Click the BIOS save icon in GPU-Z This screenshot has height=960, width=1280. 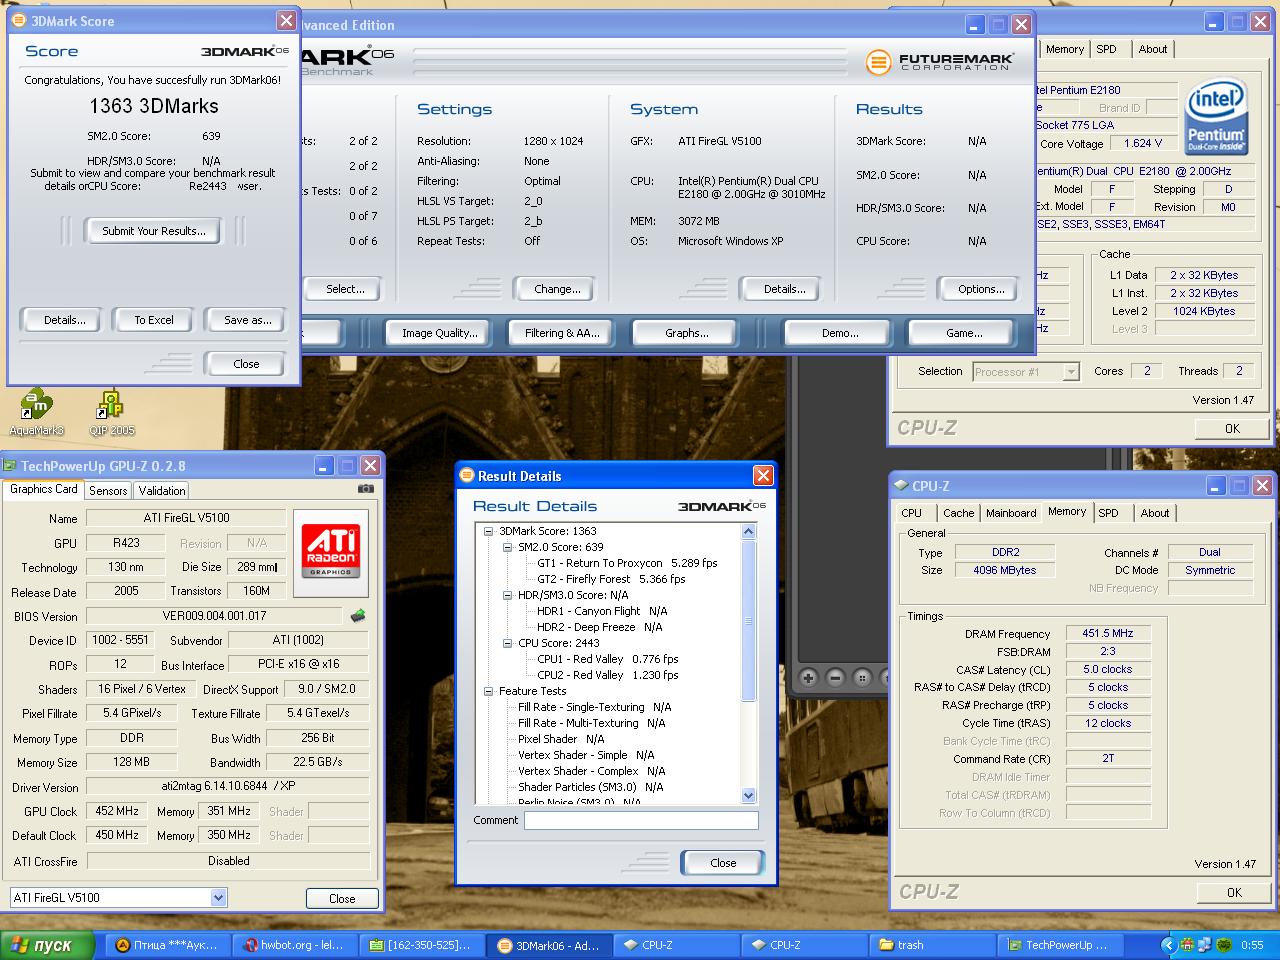click(358, 616)
